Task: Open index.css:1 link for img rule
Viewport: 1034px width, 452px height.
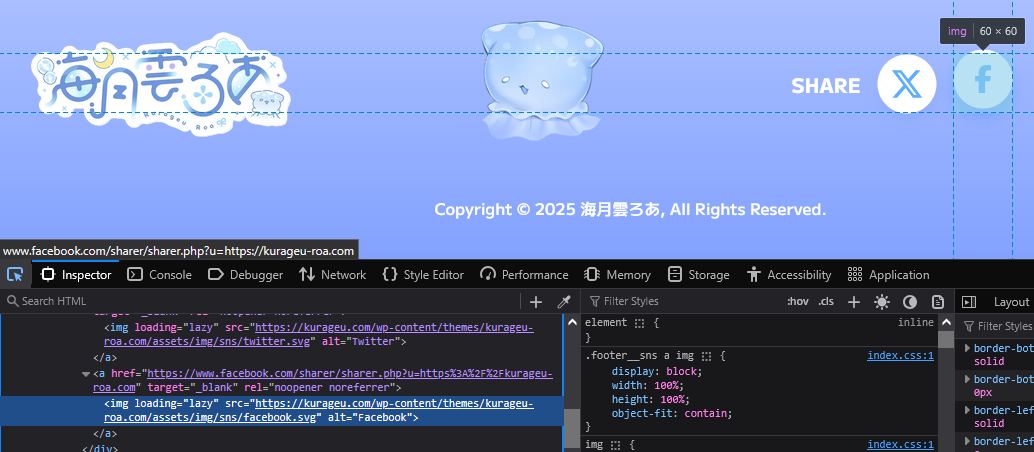Action: click(899, 445)
